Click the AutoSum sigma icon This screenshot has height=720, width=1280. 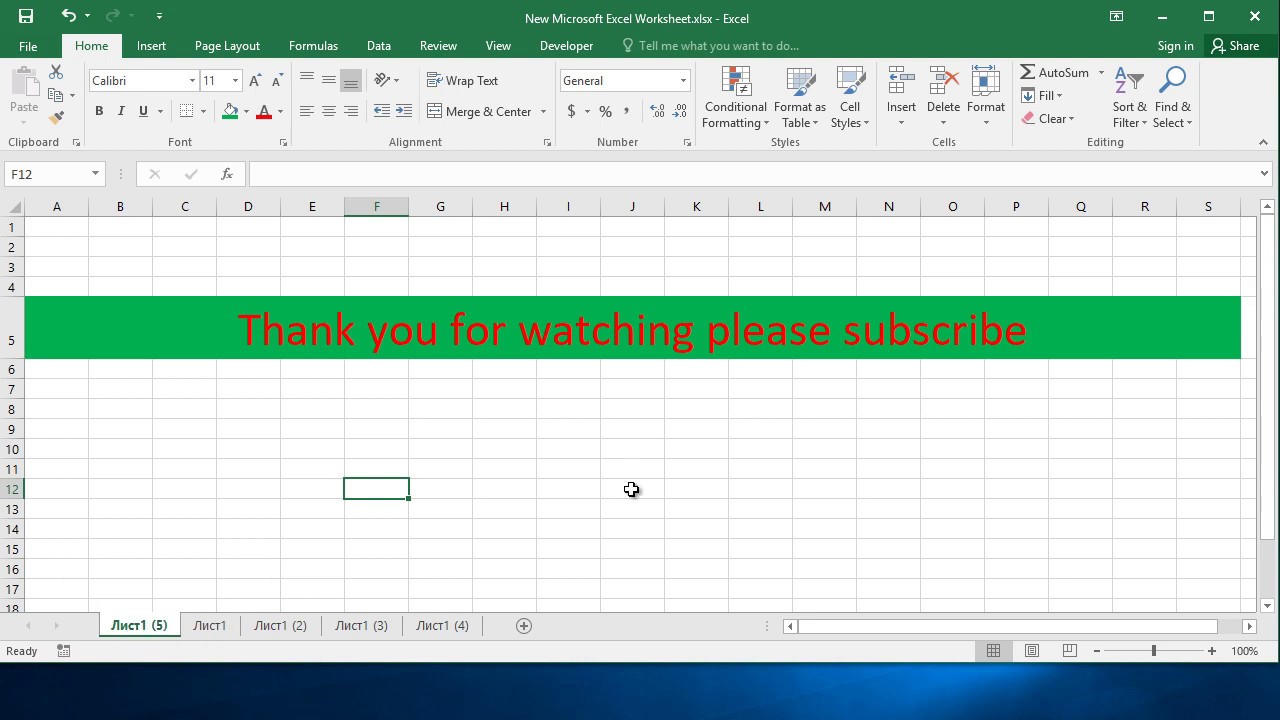1028,72
